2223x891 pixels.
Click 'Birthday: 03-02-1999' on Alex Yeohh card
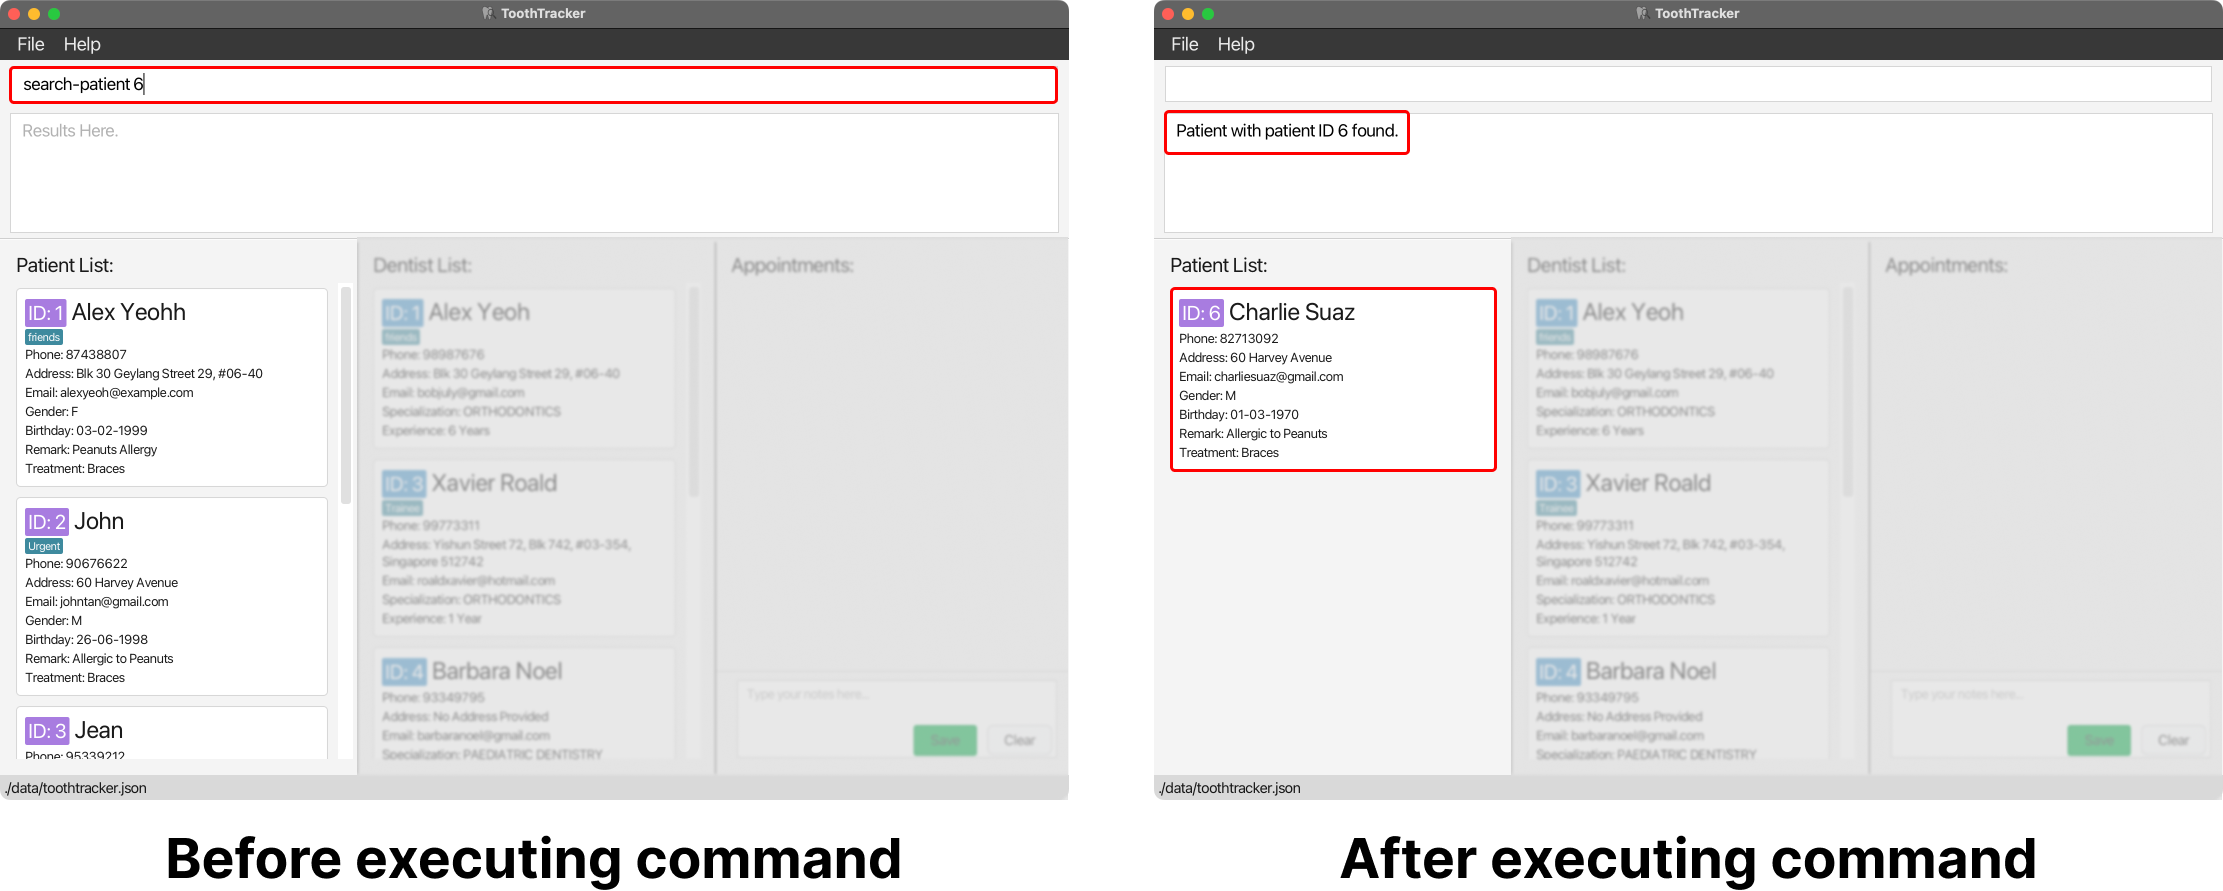click(x=86, y=431)
